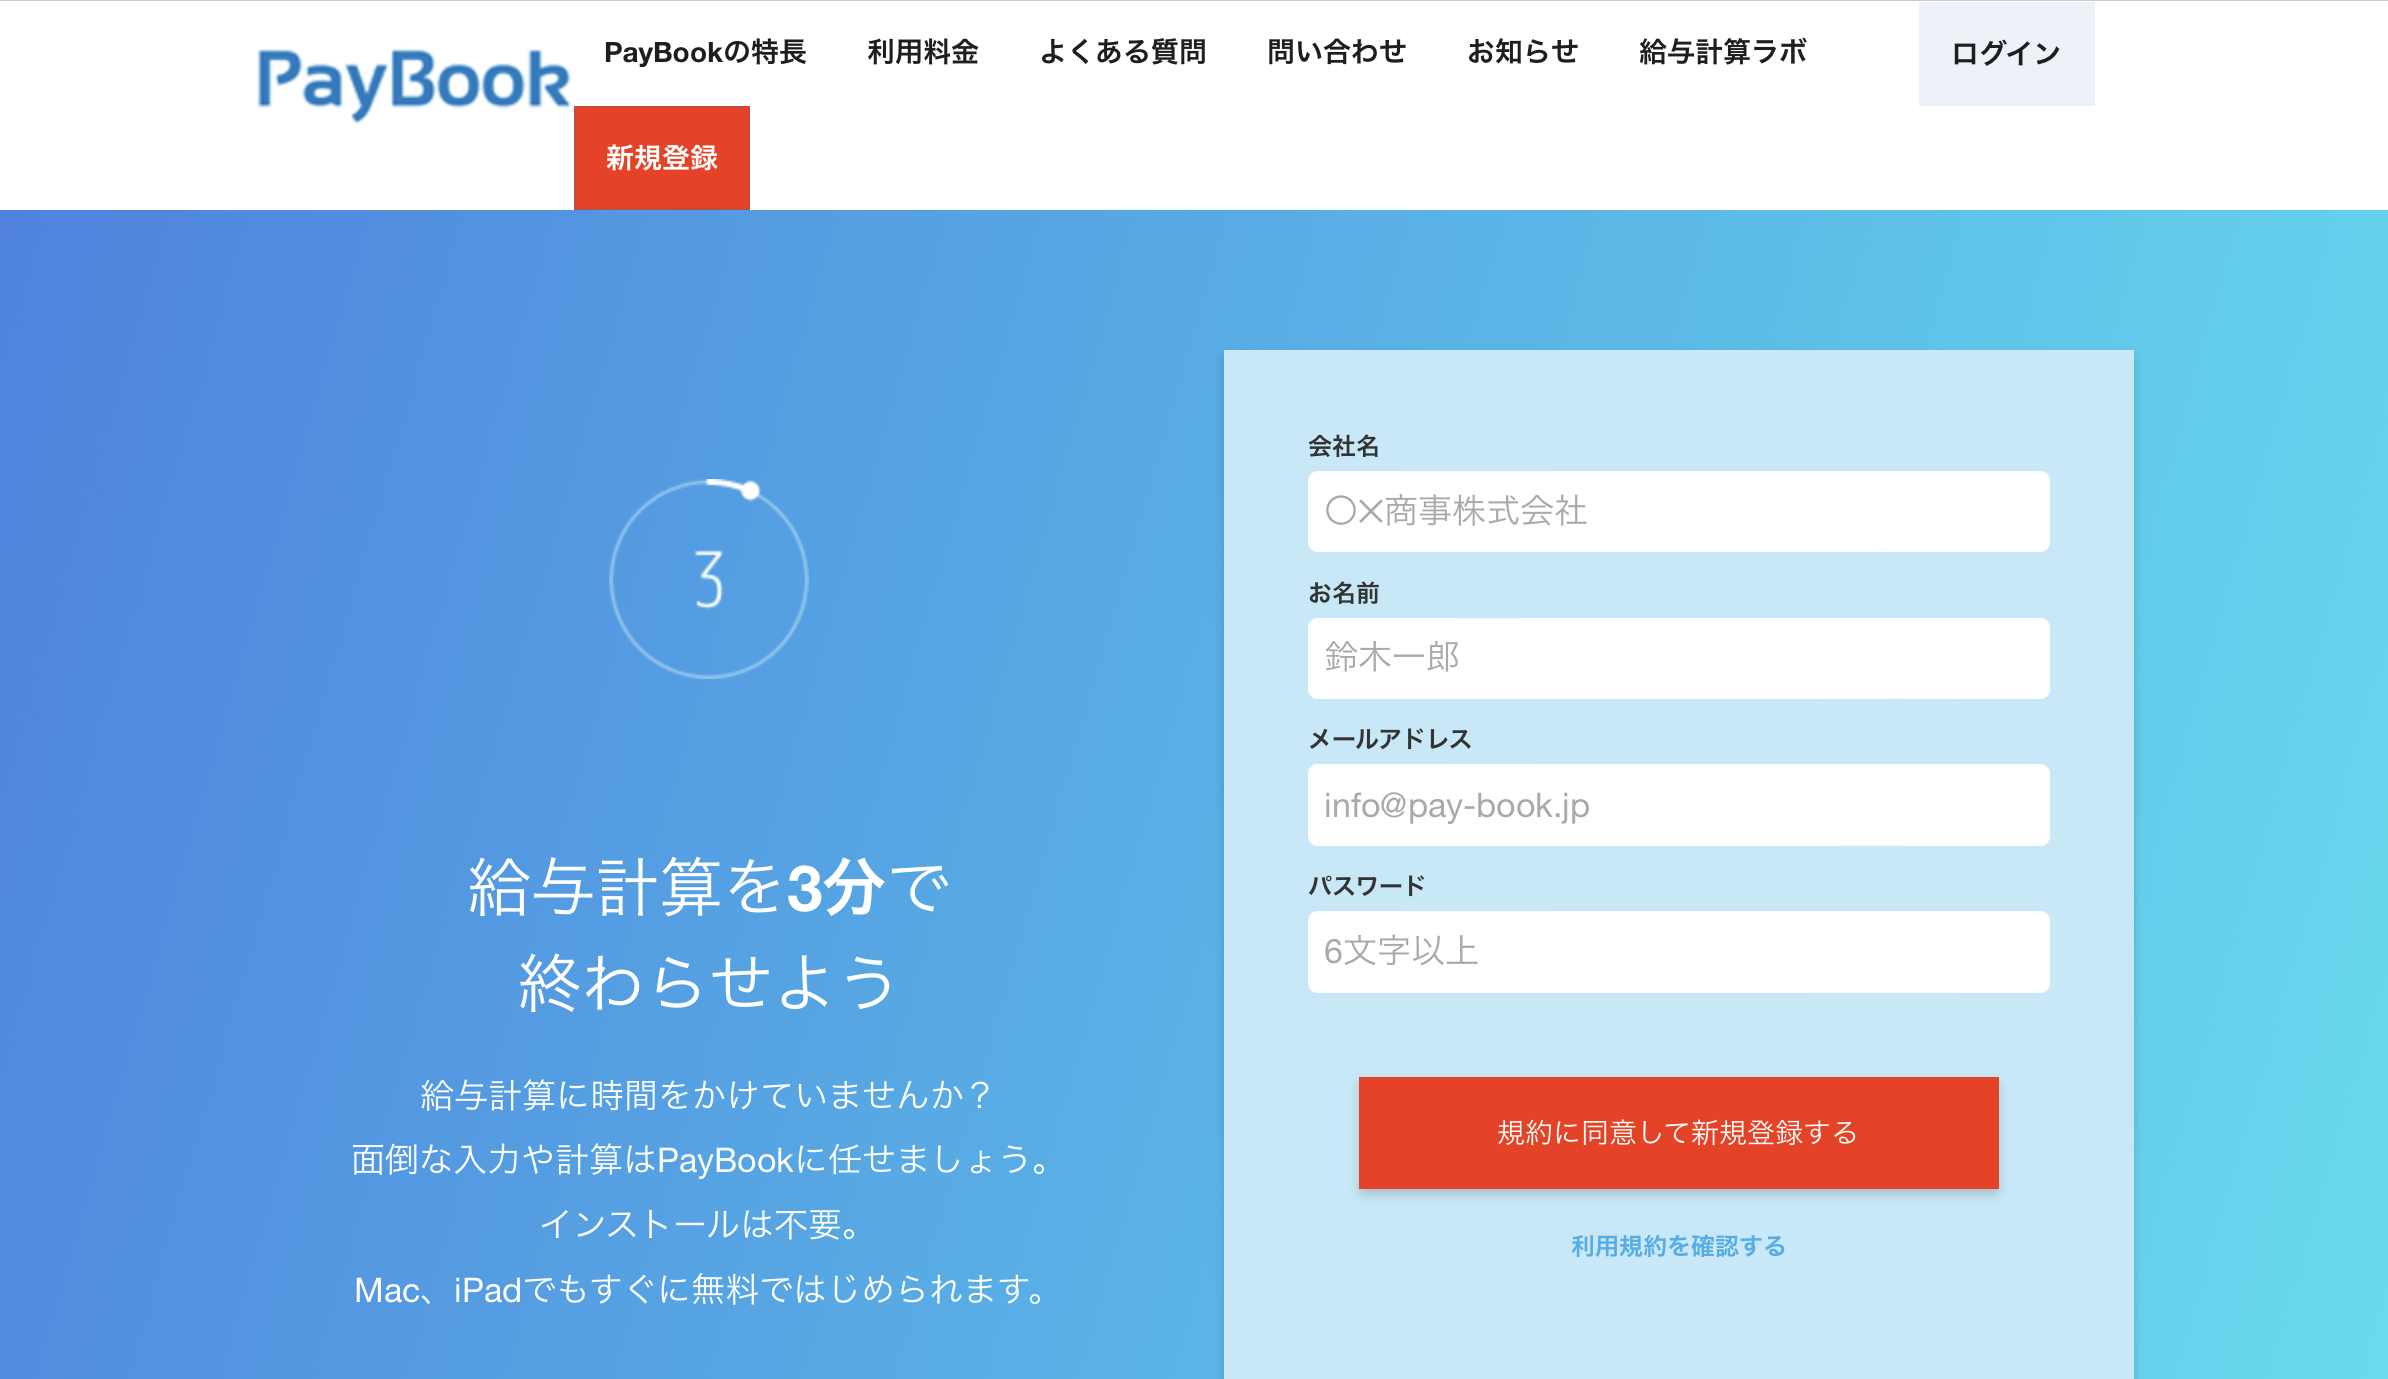Click the 会社名 label text
This screenshot has width=2388, height=1379.
click(x=1344, y=446)
